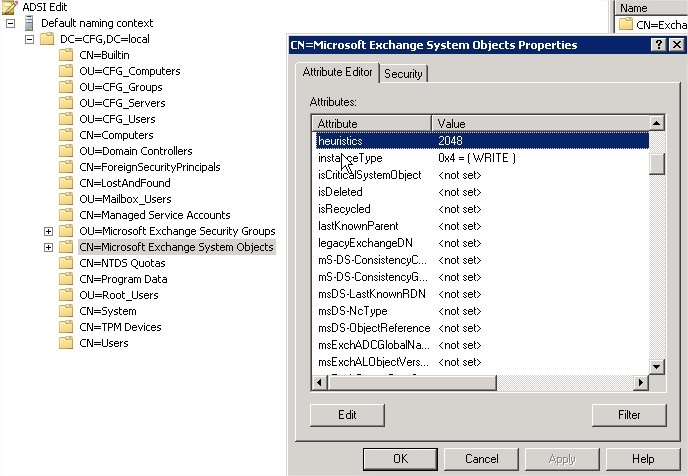Click the ADSI Edit root icon
688x476 pixels.
10,7
